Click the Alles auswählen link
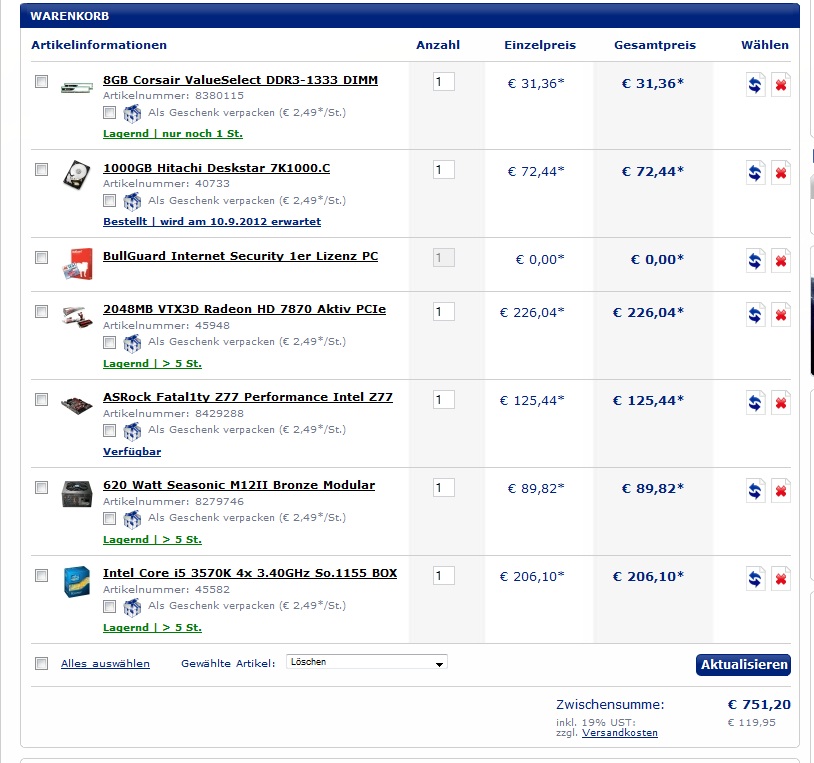The width and height of the screenshot is (814, 763). coord(105,663)
